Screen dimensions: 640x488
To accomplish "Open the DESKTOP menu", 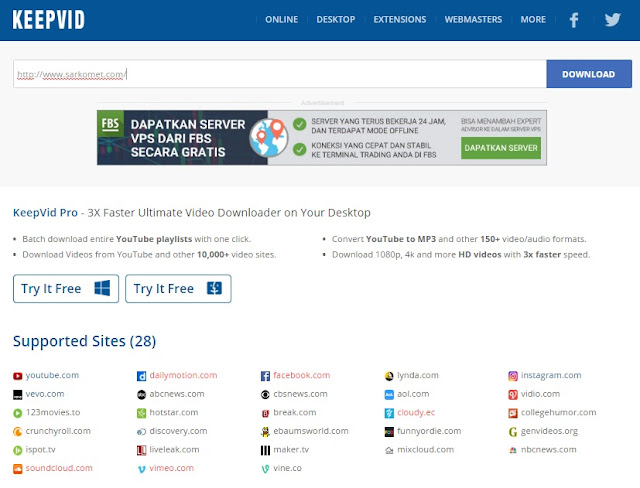I will pyautogui.click(x=336, y=20).
